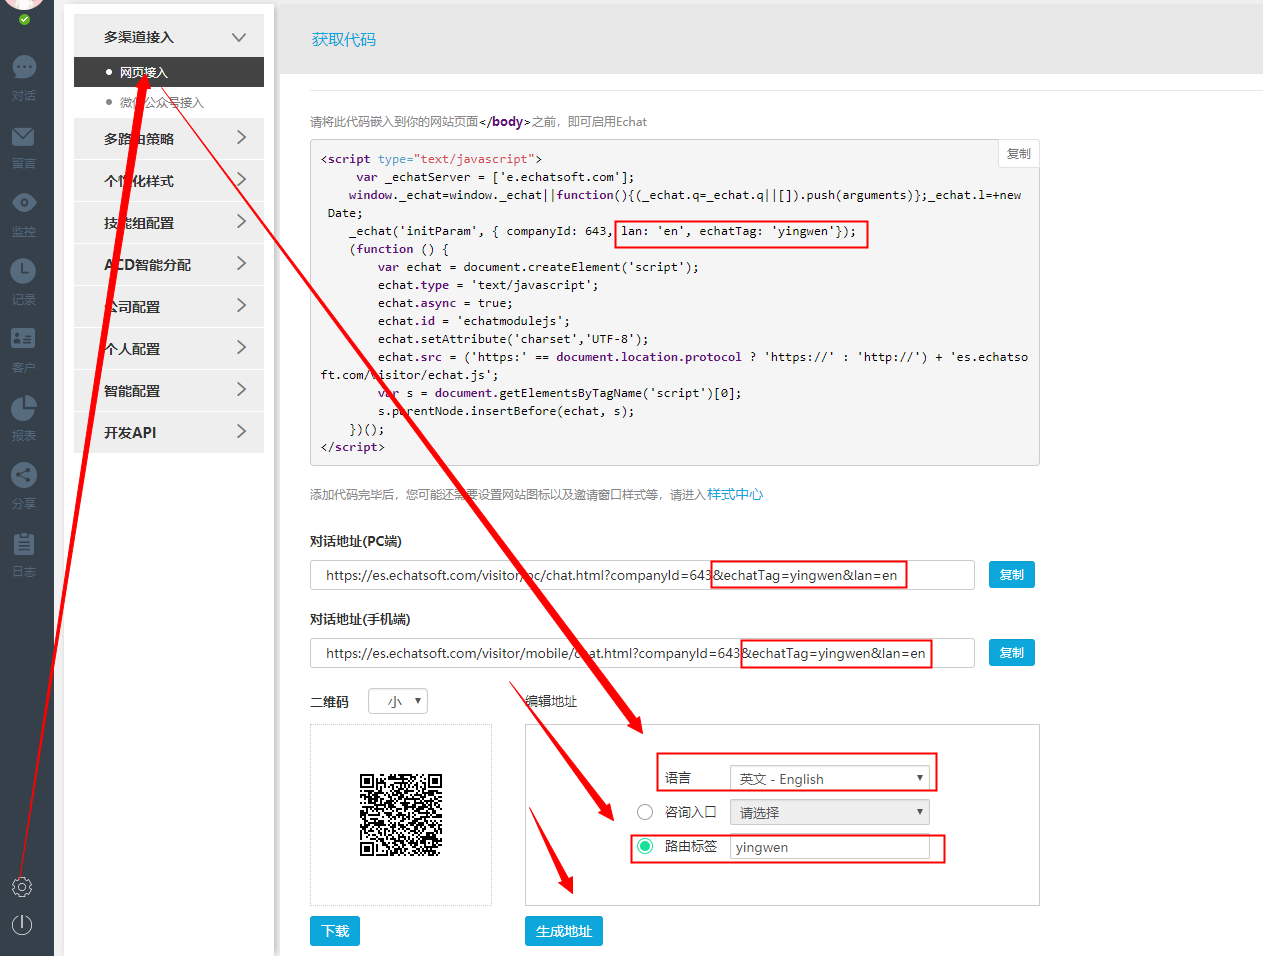
Task: Expand the 个性化样式 menu section
Action: (169, 180)
